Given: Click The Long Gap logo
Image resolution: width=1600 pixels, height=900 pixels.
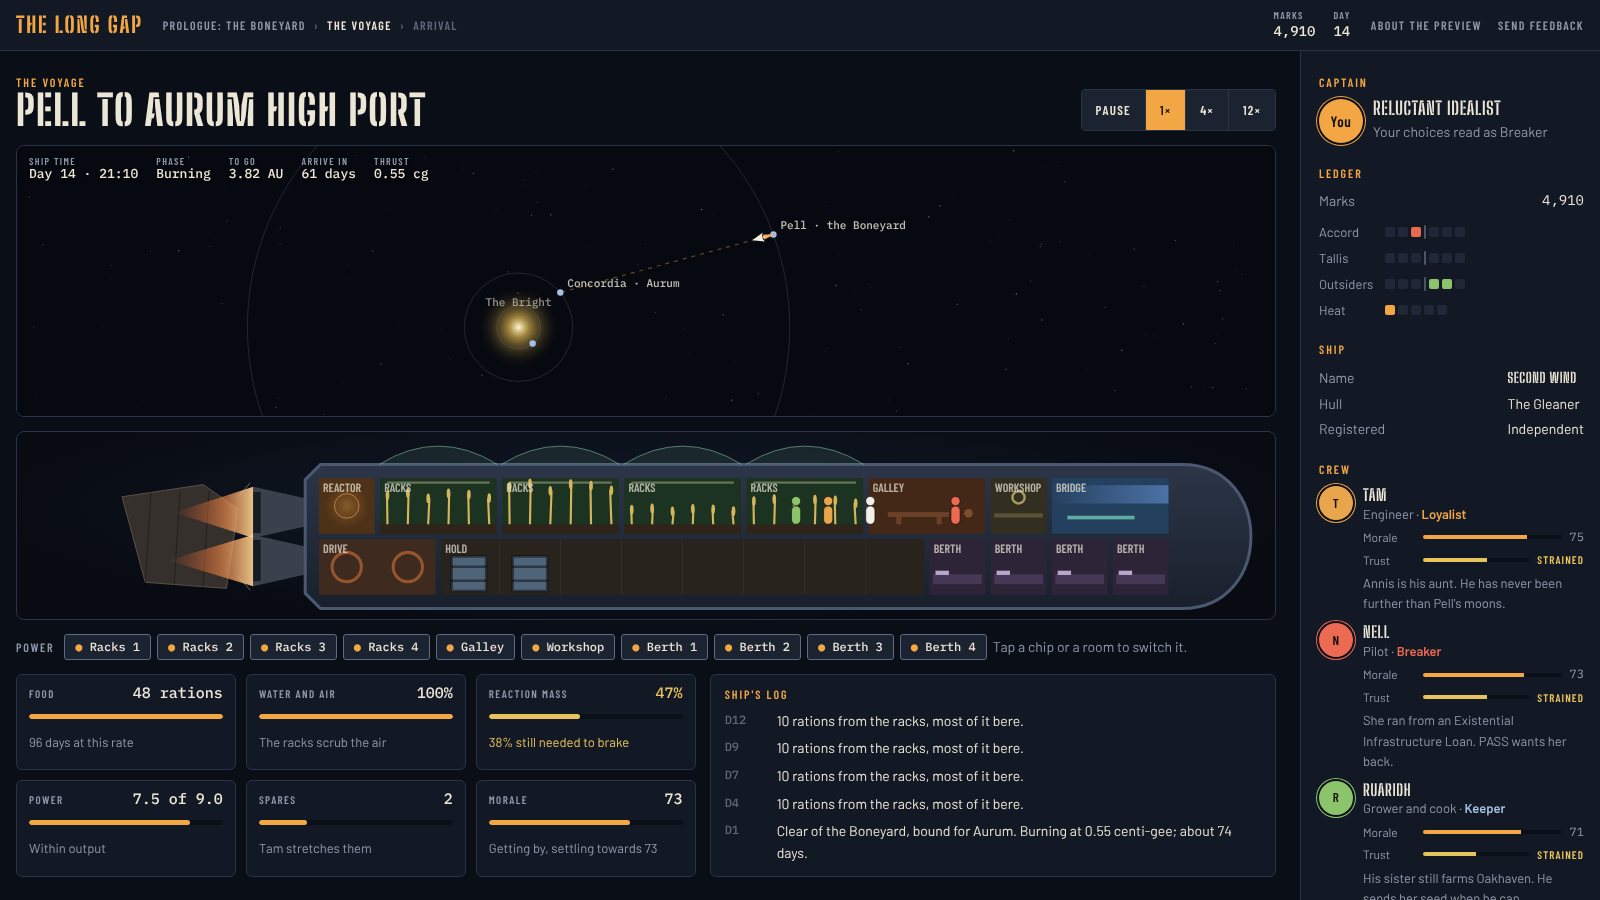Looking at the screenshot, I should (78, 25).
